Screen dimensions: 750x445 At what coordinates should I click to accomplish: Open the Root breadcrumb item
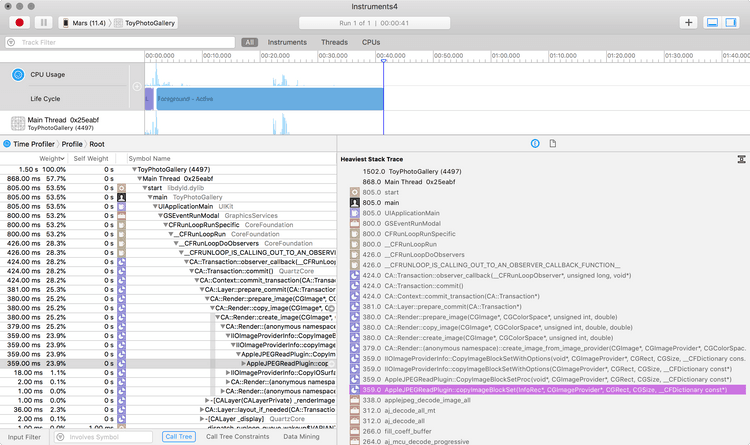pyautogui.click(x=97, y=144)
